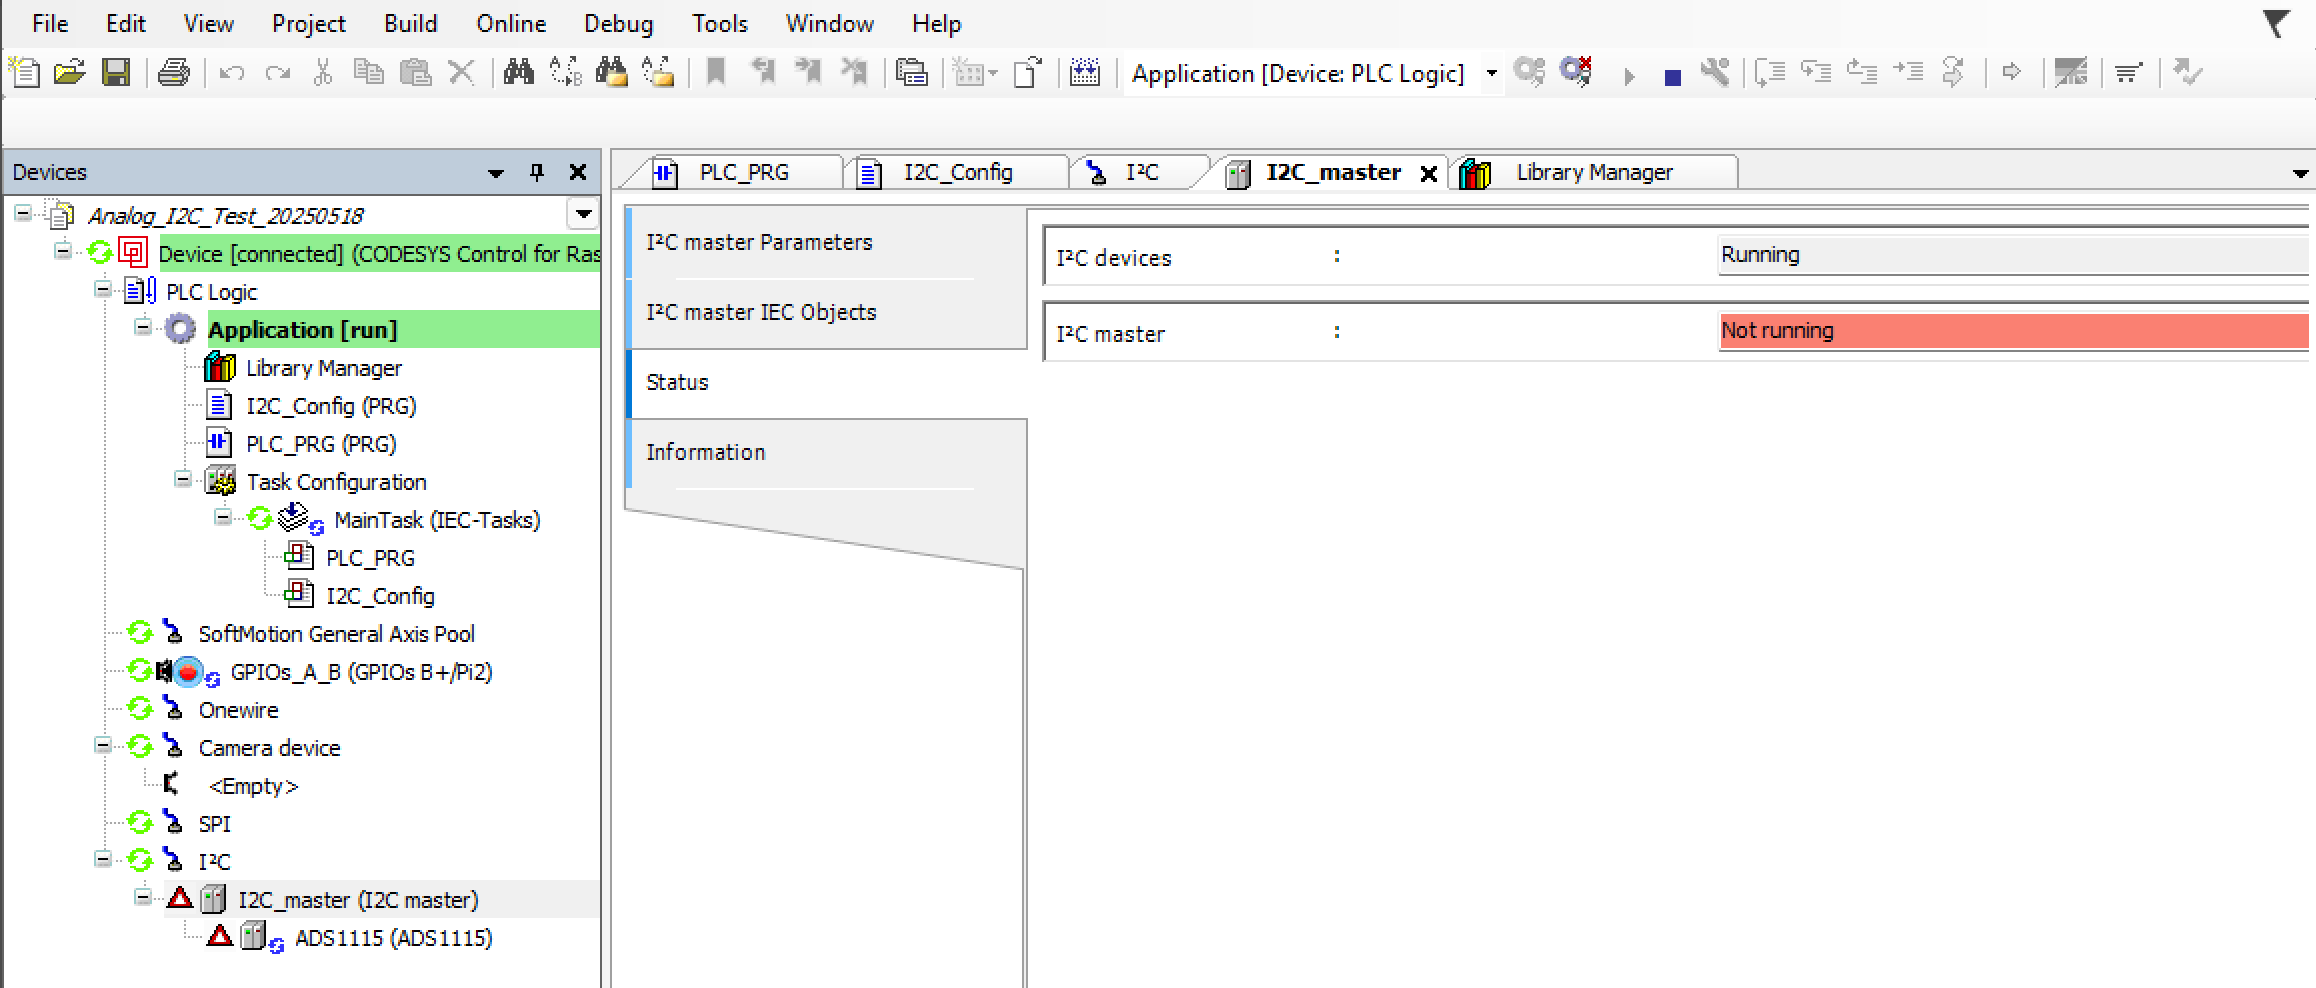Select ADS1115 (ADS1115) in device tree
2316x988 pixels.
tap(393, 938)
